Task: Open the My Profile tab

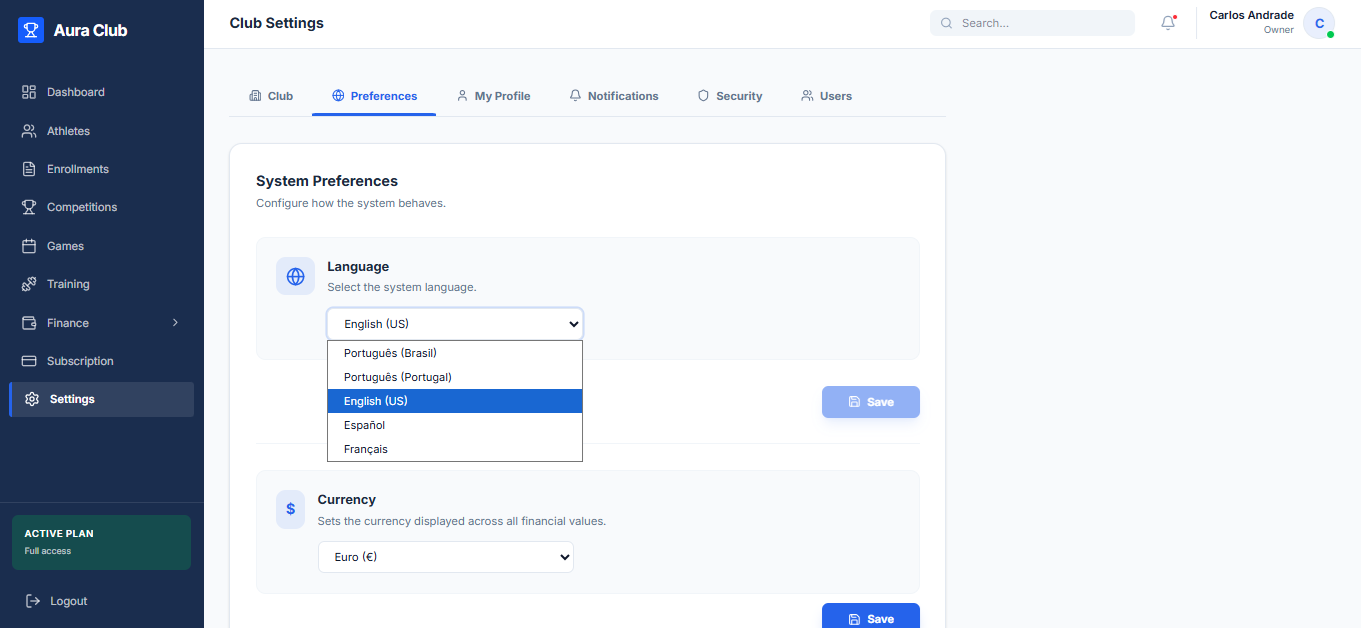Action: point(493,96)
